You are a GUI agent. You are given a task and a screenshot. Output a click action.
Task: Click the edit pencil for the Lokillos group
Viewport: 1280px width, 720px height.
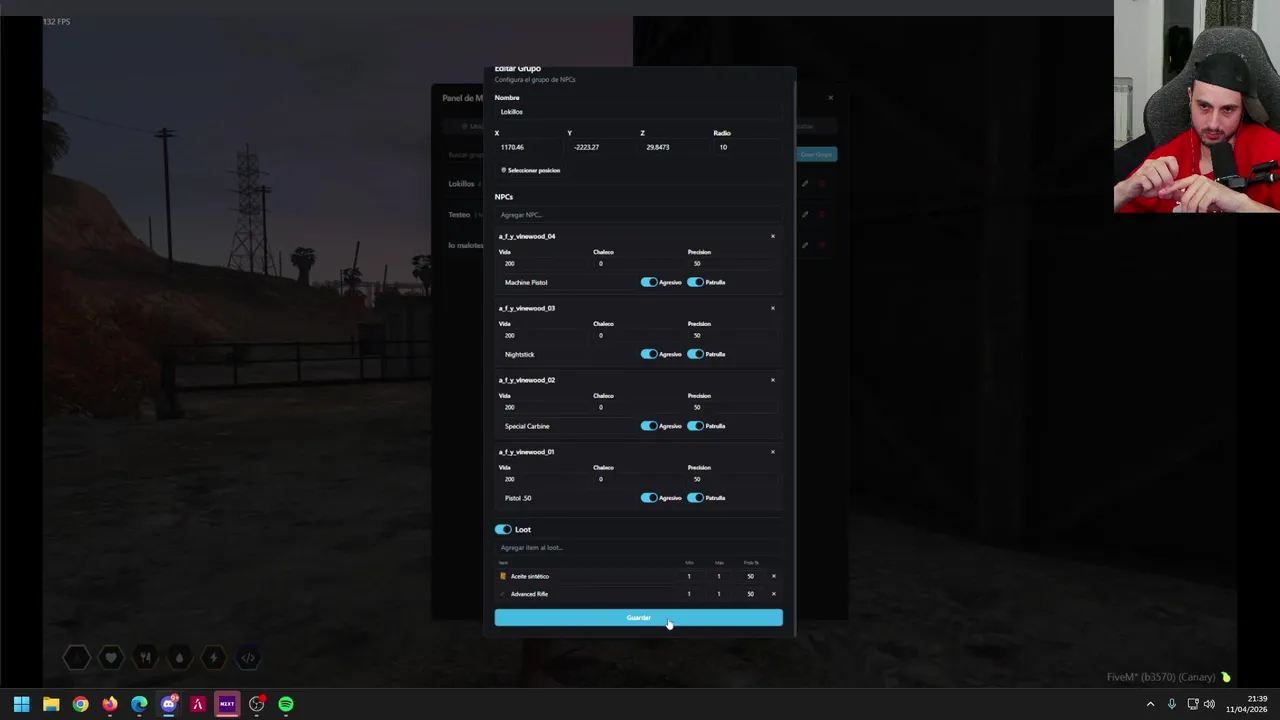(805, 184)
